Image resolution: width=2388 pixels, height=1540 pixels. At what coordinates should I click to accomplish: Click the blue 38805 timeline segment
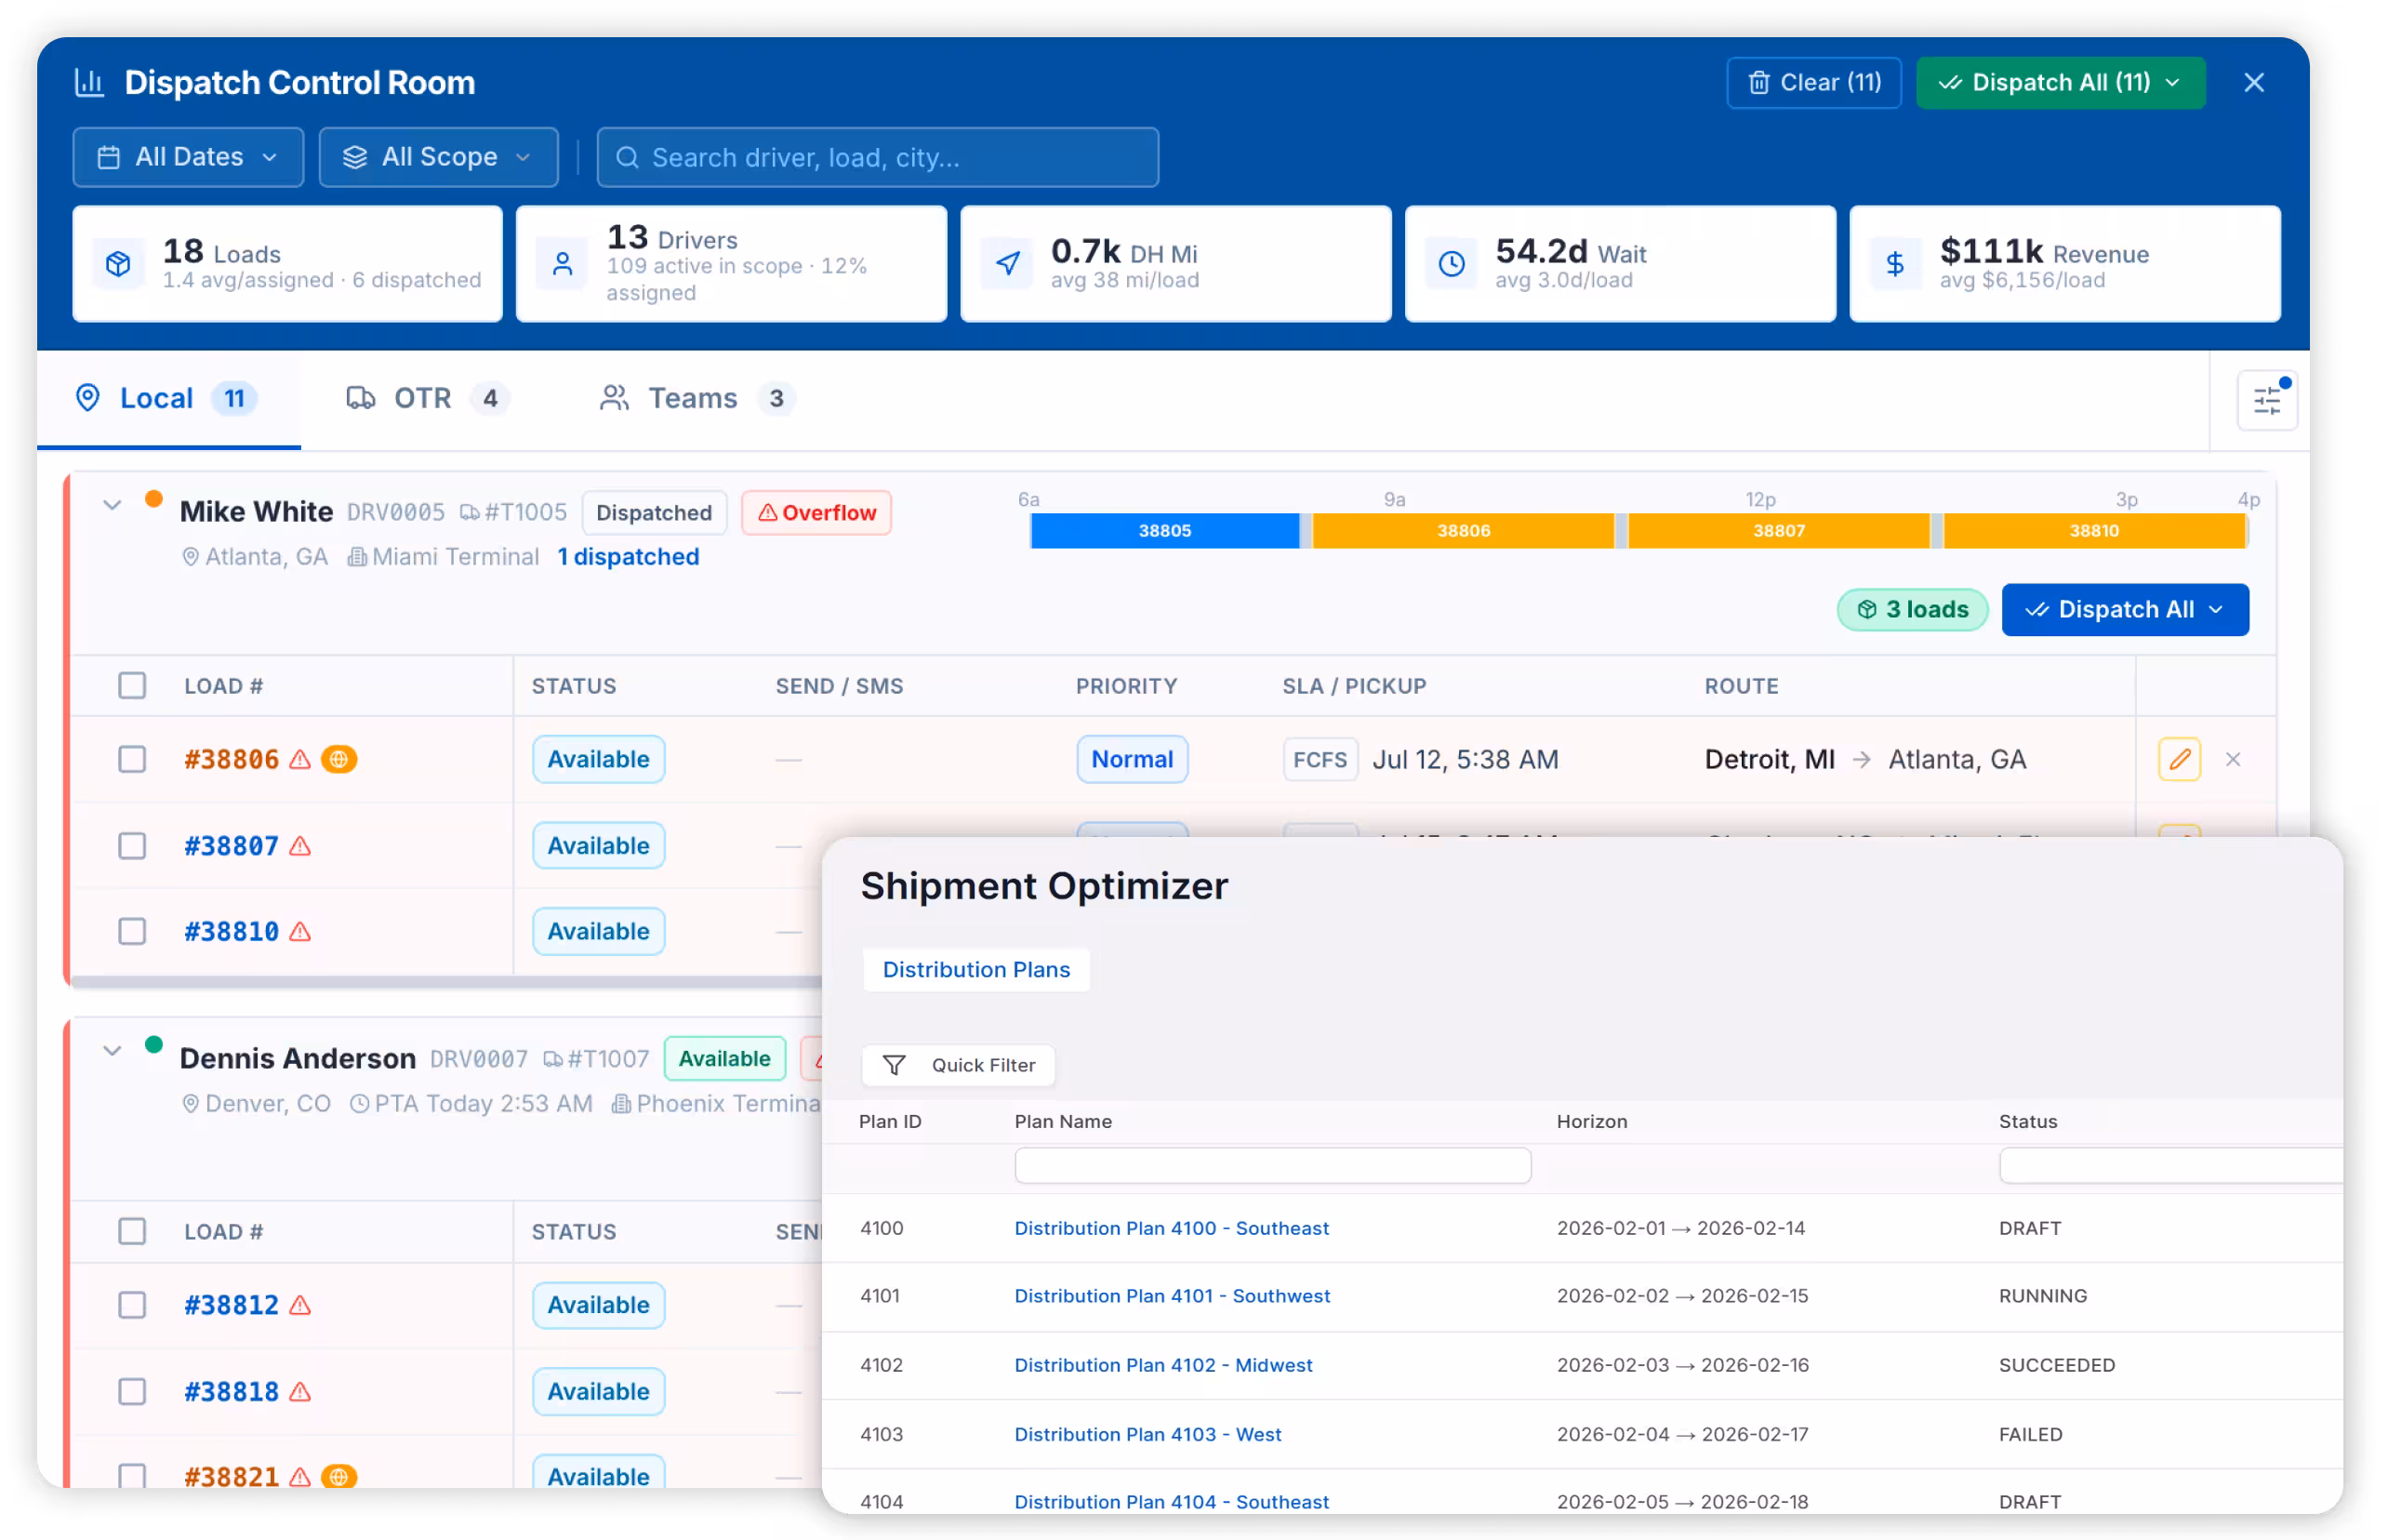pyautogui.click(x=1165, y=531)
